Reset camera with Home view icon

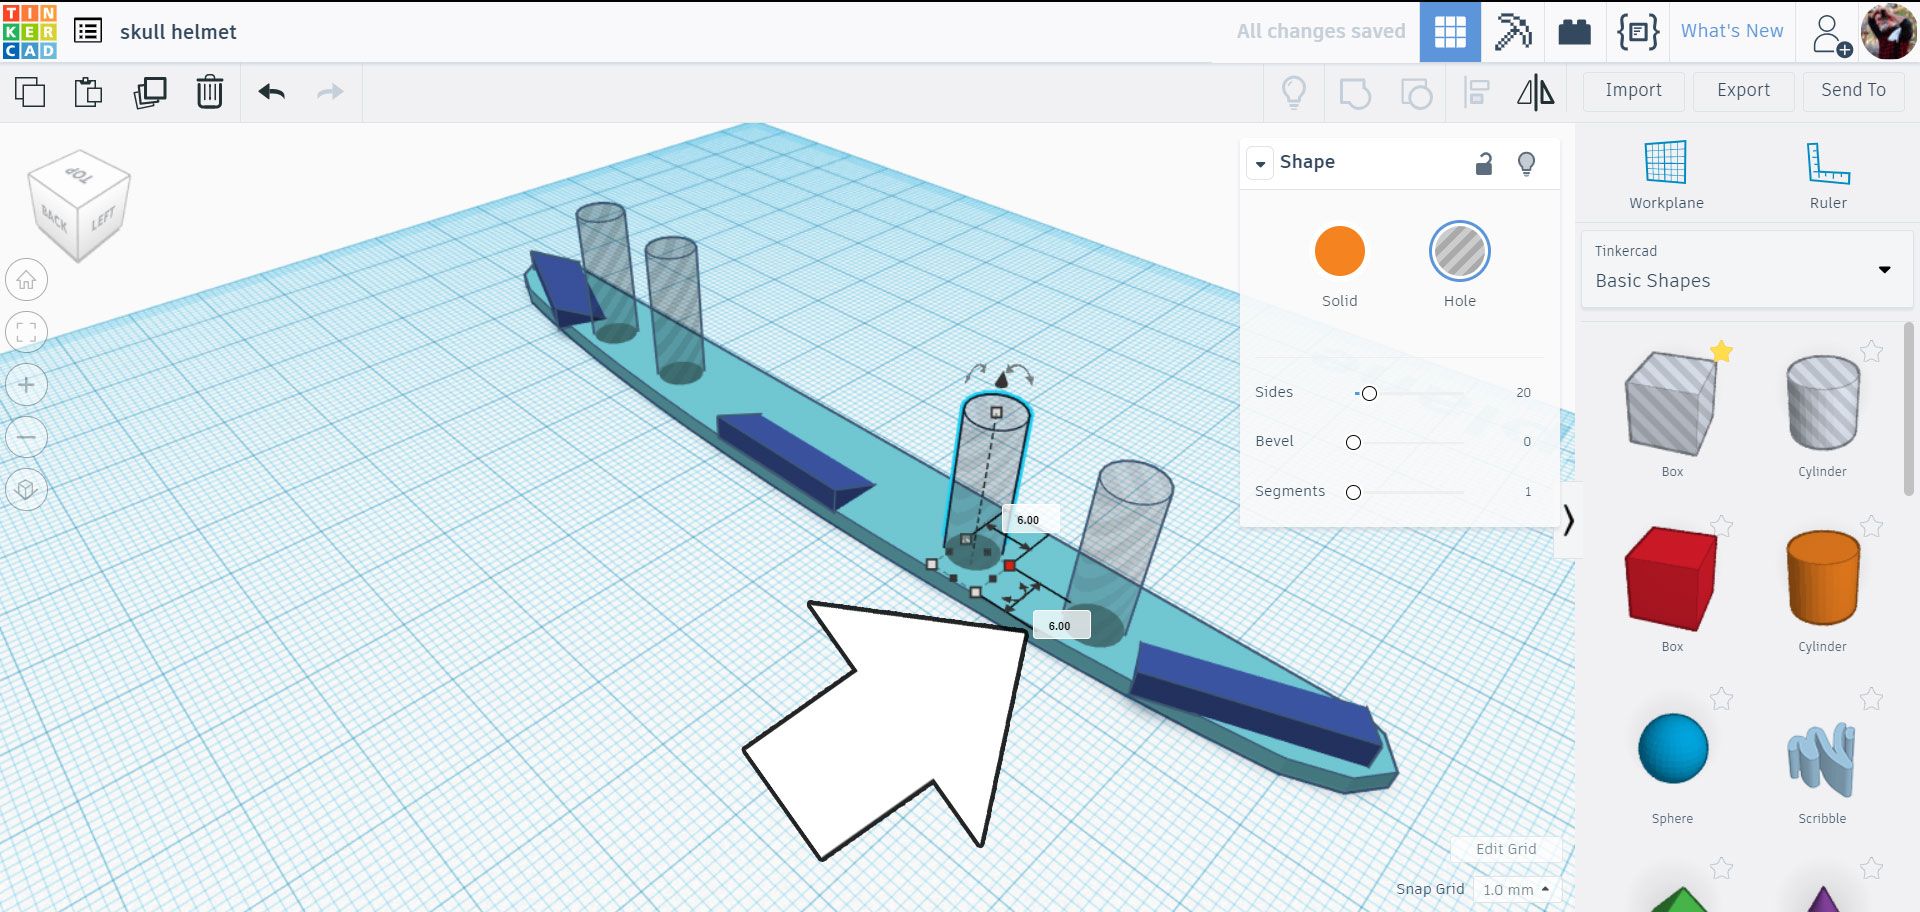[27, 280]
